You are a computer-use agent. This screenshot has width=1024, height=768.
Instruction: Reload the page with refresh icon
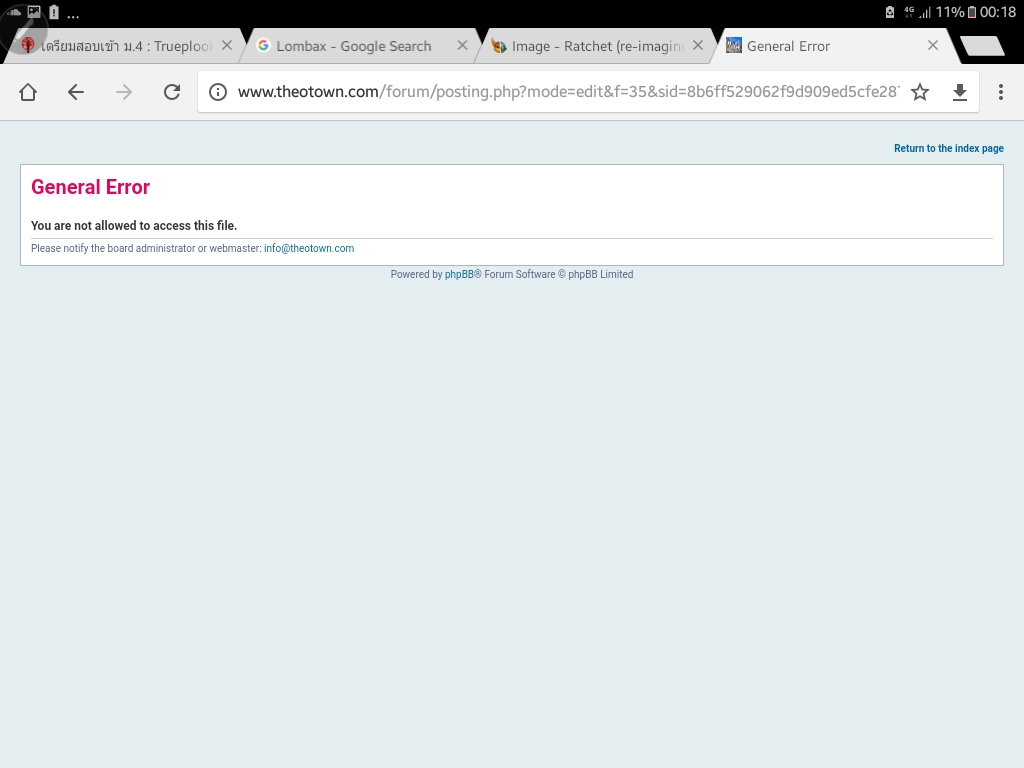click(172, 92)
